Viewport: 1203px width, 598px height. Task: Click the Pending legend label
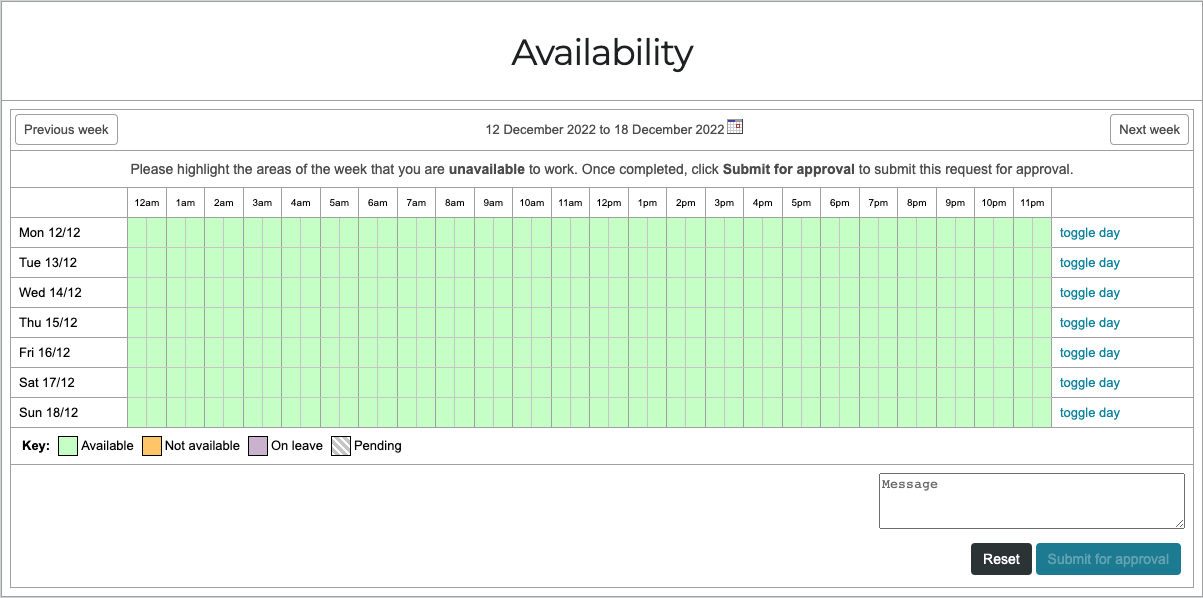[x=378, y=446]
